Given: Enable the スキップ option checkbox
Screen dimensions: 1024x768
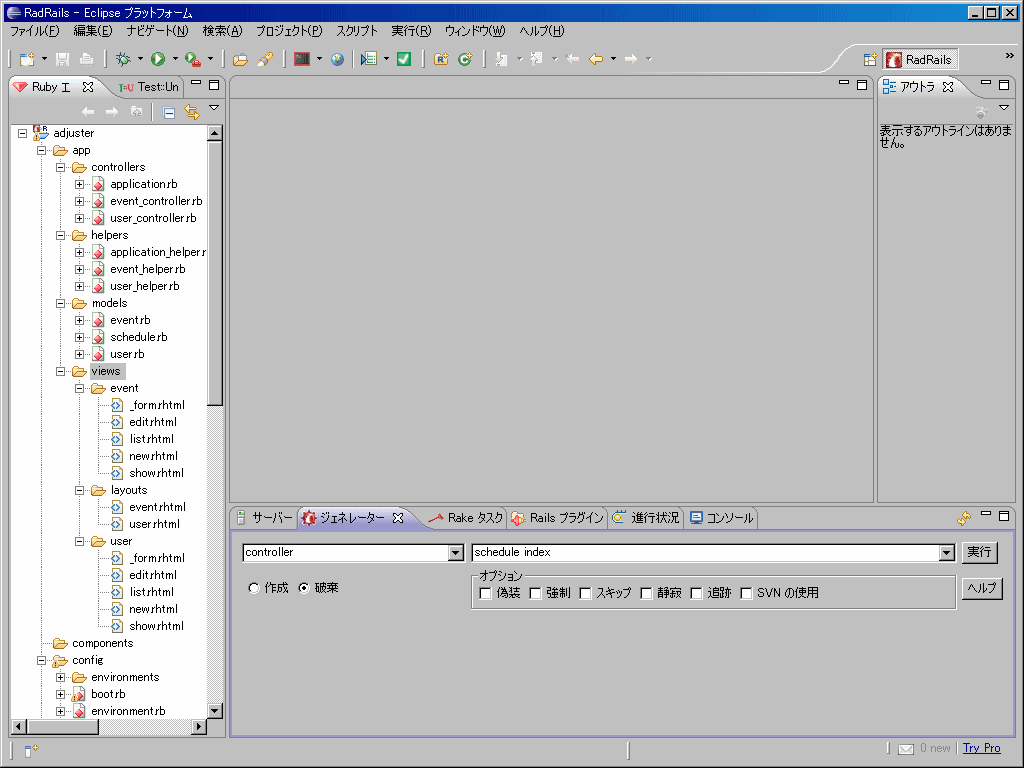Looking at the screenshot, I should (x=584, y=593).
